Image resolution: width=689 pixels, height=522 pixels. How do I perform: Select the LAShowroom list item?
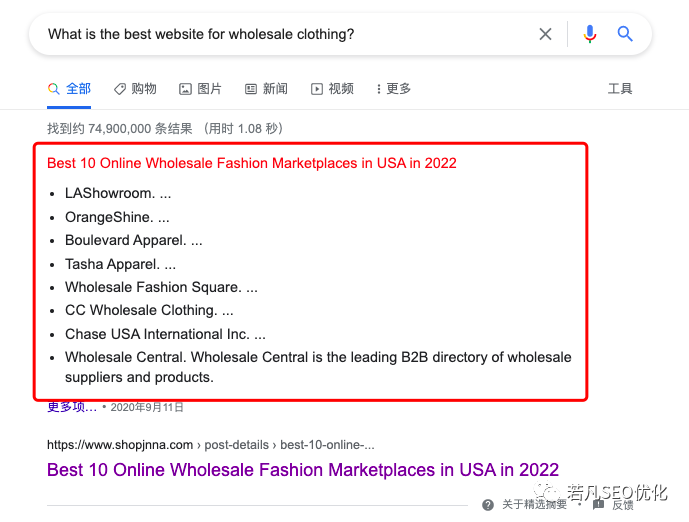tap(118, 193)
